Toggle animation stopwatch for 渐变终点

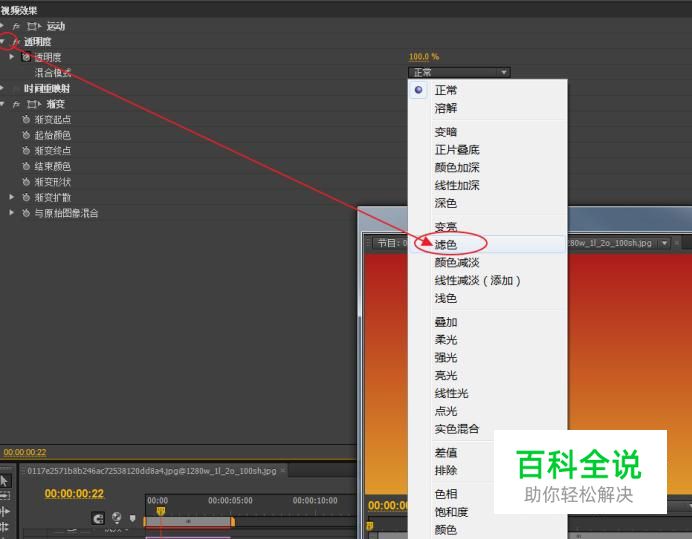coord(26,151)
